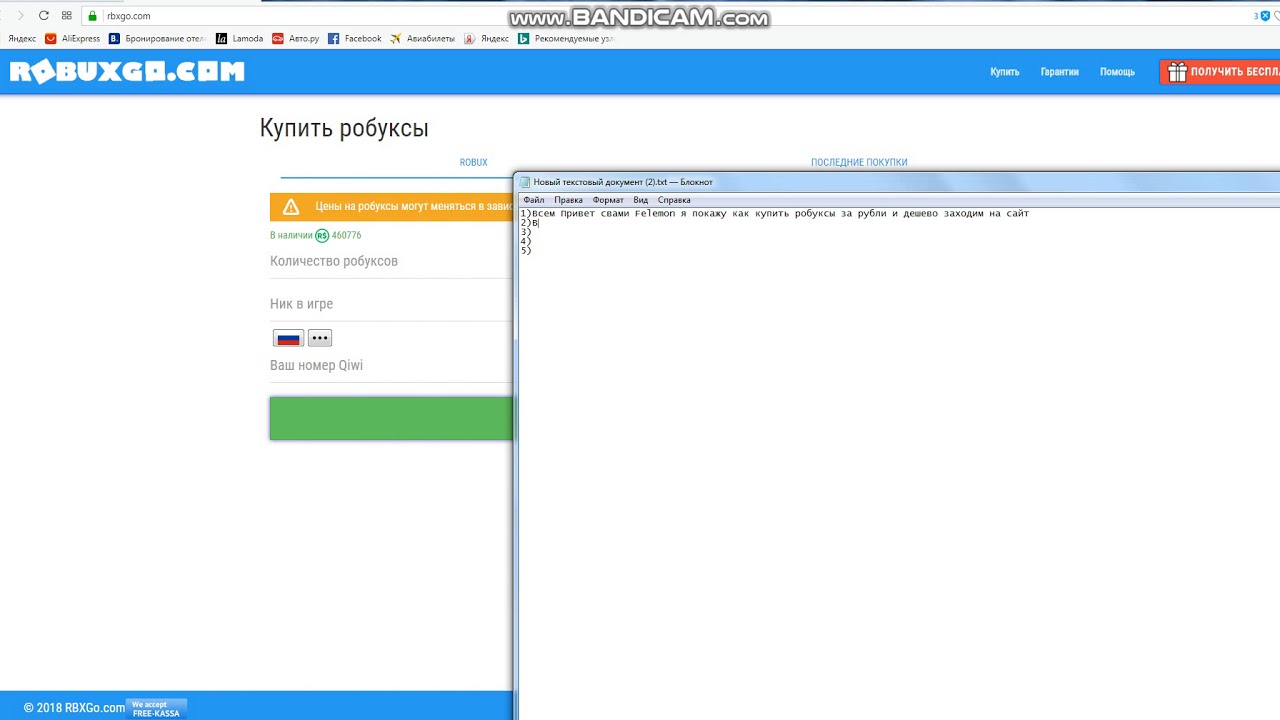Open the Вид menu in Notepad
Image resolution: width=1280 pixels, height=720 pixels.
(x=640, y=200)
